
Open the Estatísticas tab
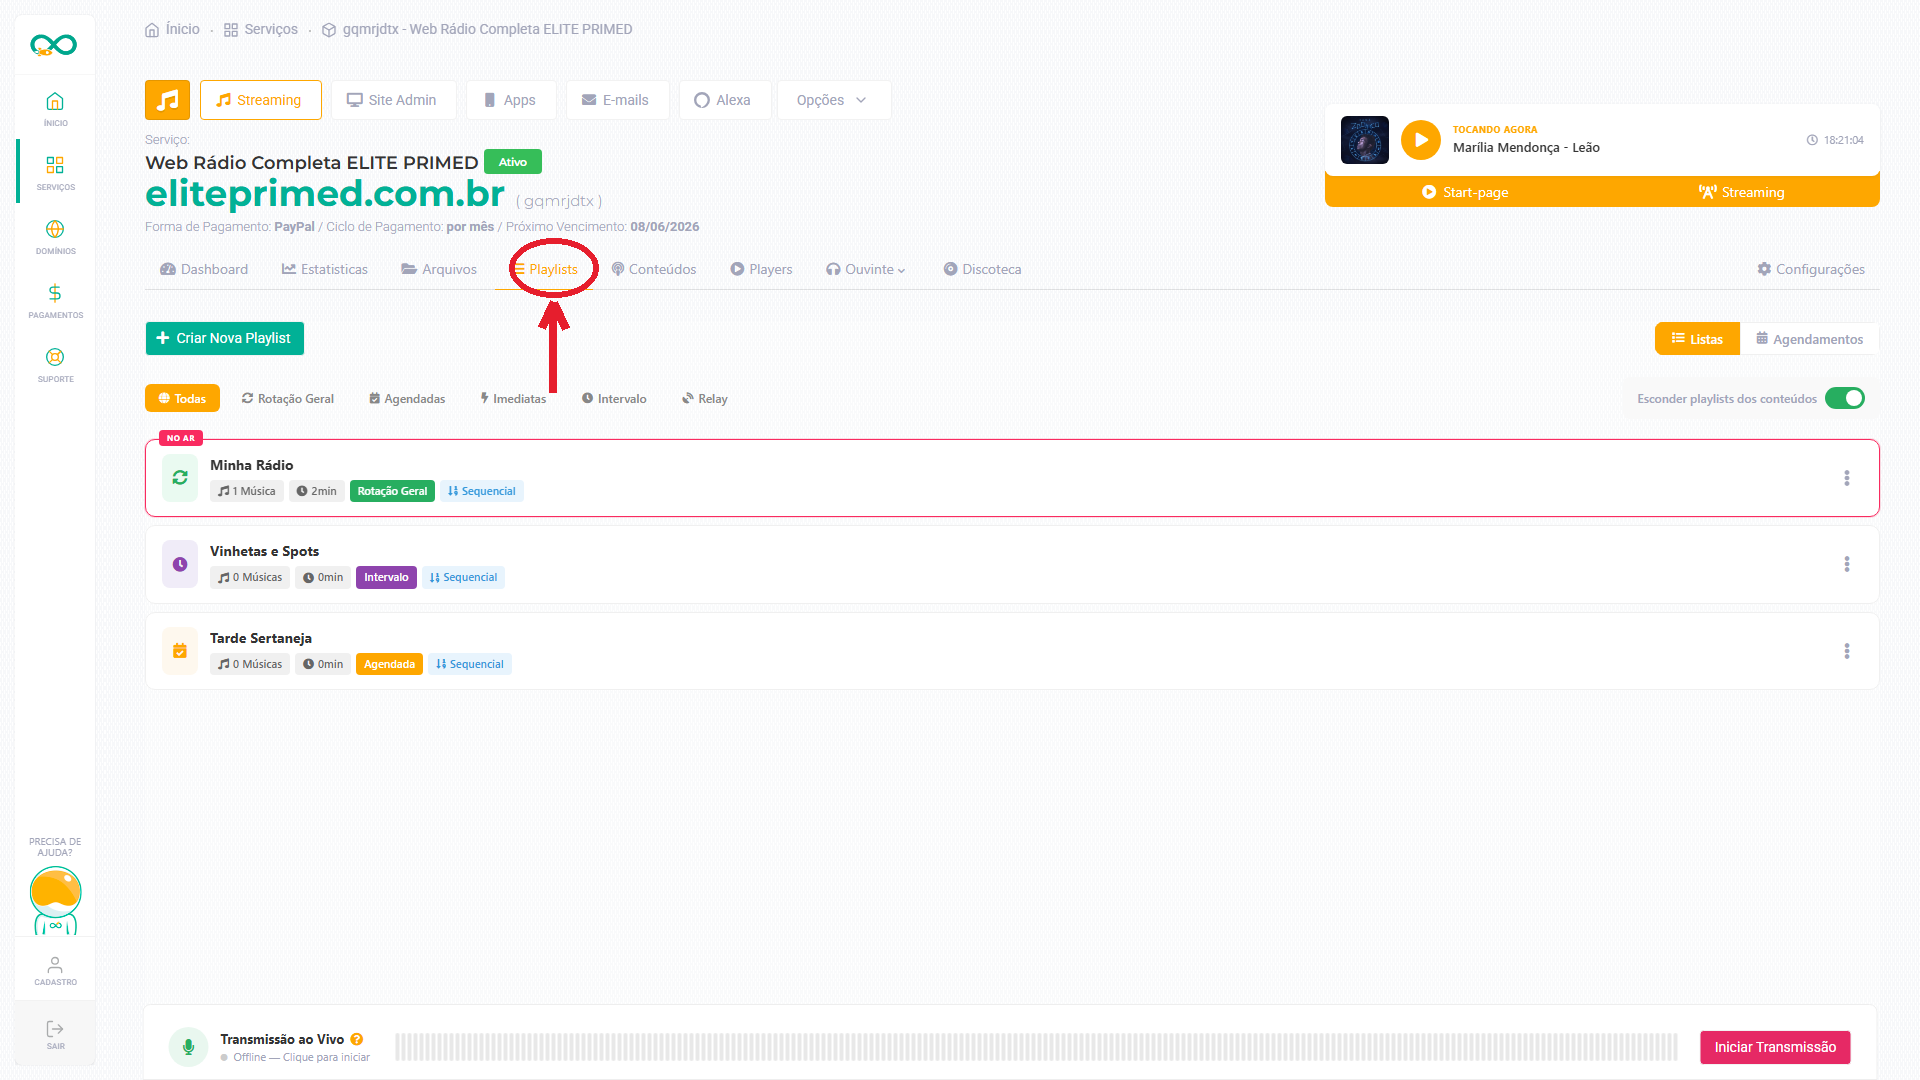[325, 269]
